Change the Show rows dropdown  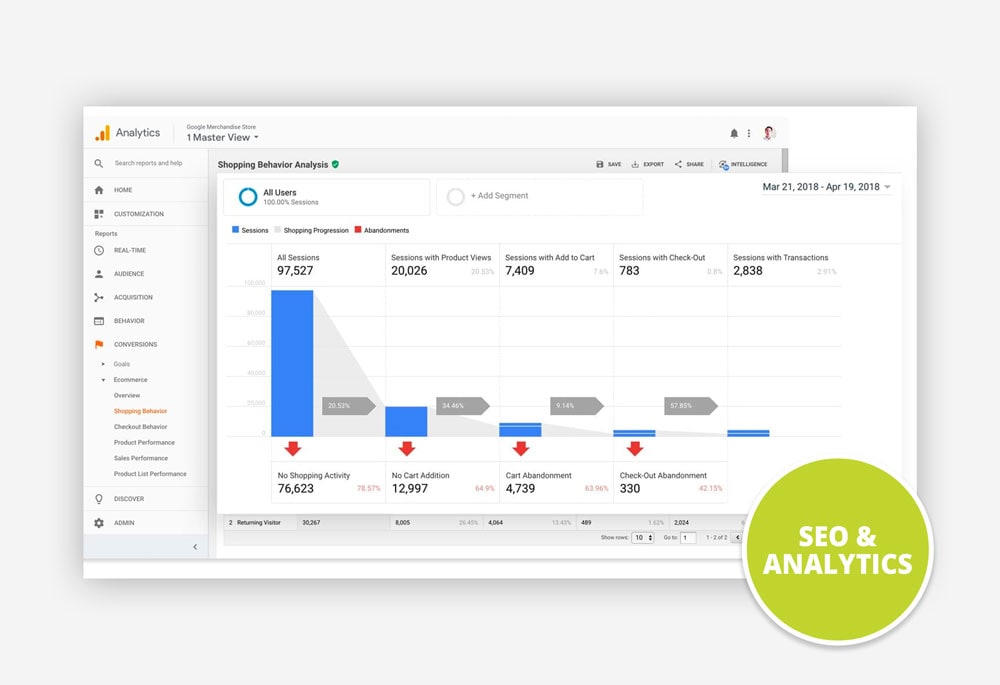click(642, 538)
